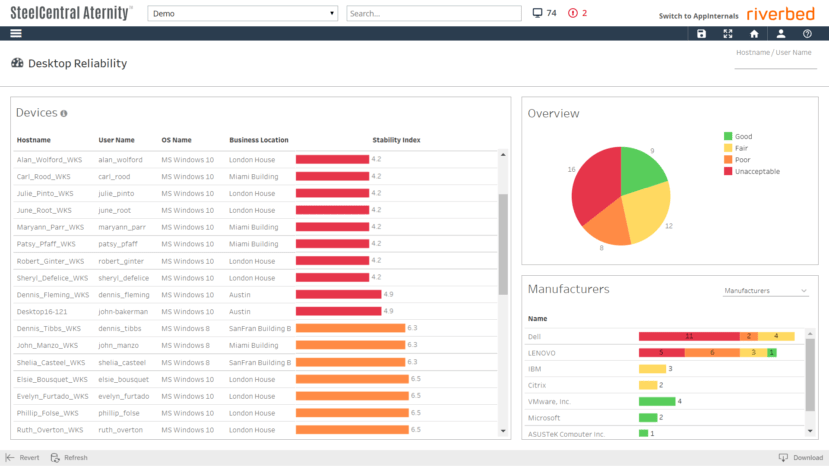Screen dimensions: 829x466
Task: Click the alert icon showing 2
Action: [573, 13]
